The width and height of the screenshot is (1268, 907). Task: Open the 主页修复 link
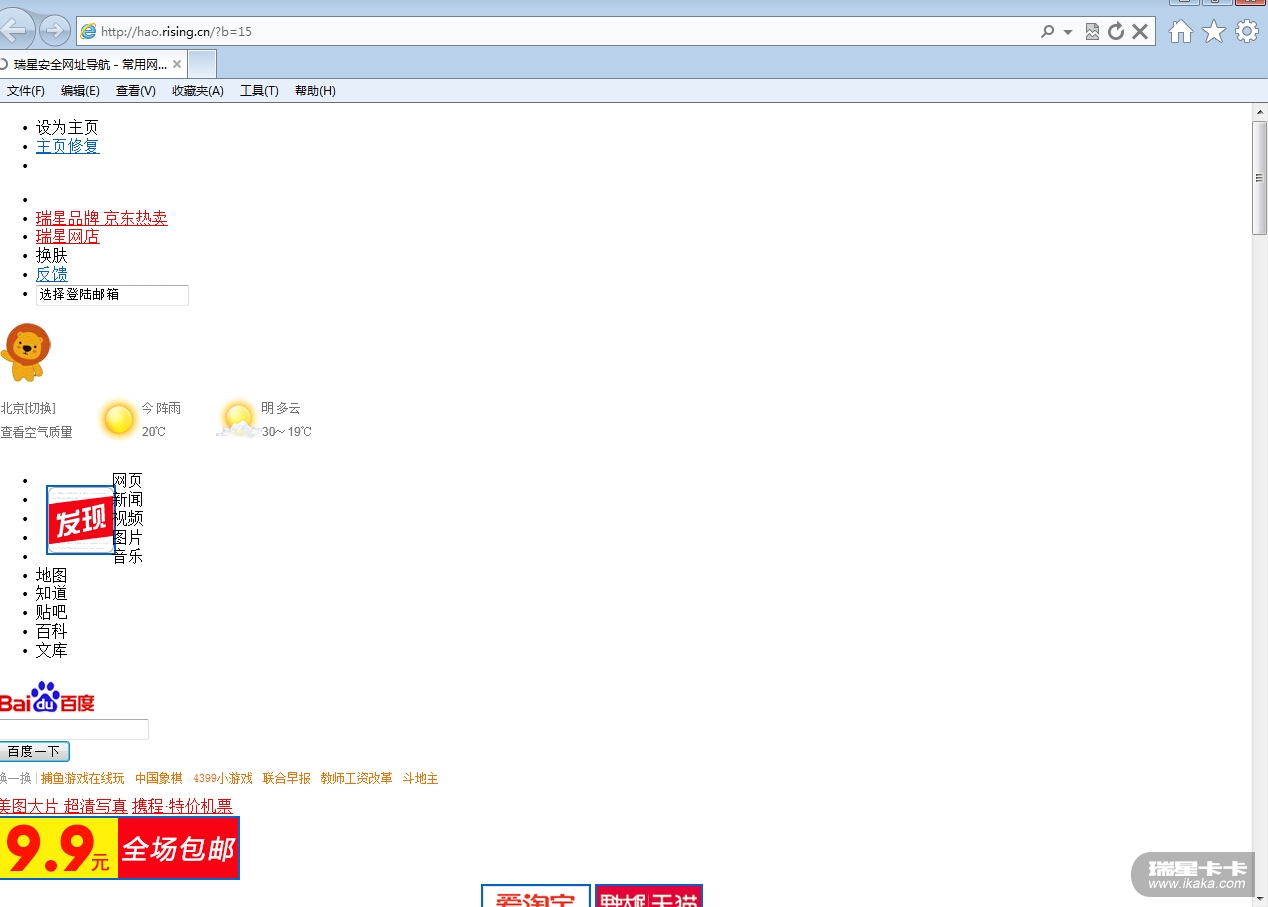(68, 147)
